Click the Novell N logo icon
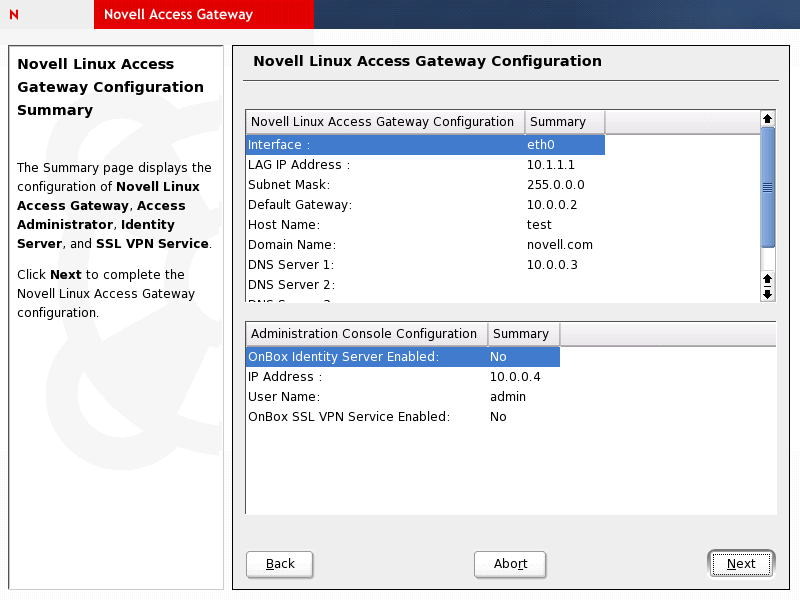Image resolution: width=800 pixels, height=600 pixels. (14, 14)
